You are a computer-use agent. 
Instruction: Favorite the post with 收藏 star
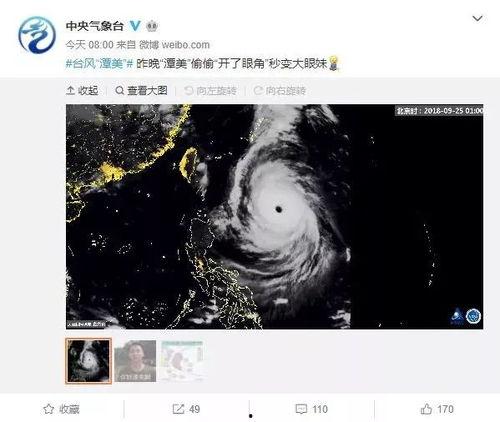(62, 409)
